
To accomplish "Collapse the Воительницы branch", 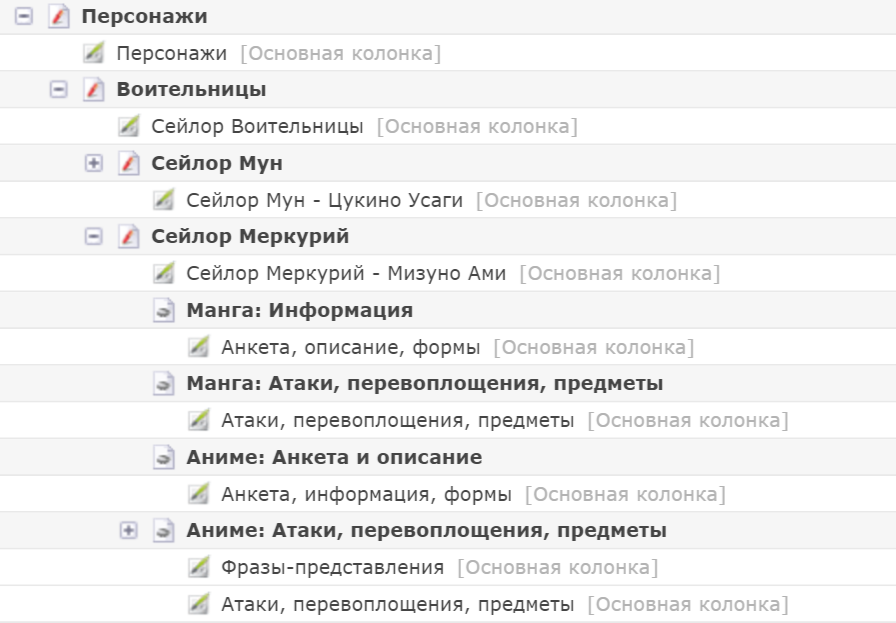I will pos(59,90).
